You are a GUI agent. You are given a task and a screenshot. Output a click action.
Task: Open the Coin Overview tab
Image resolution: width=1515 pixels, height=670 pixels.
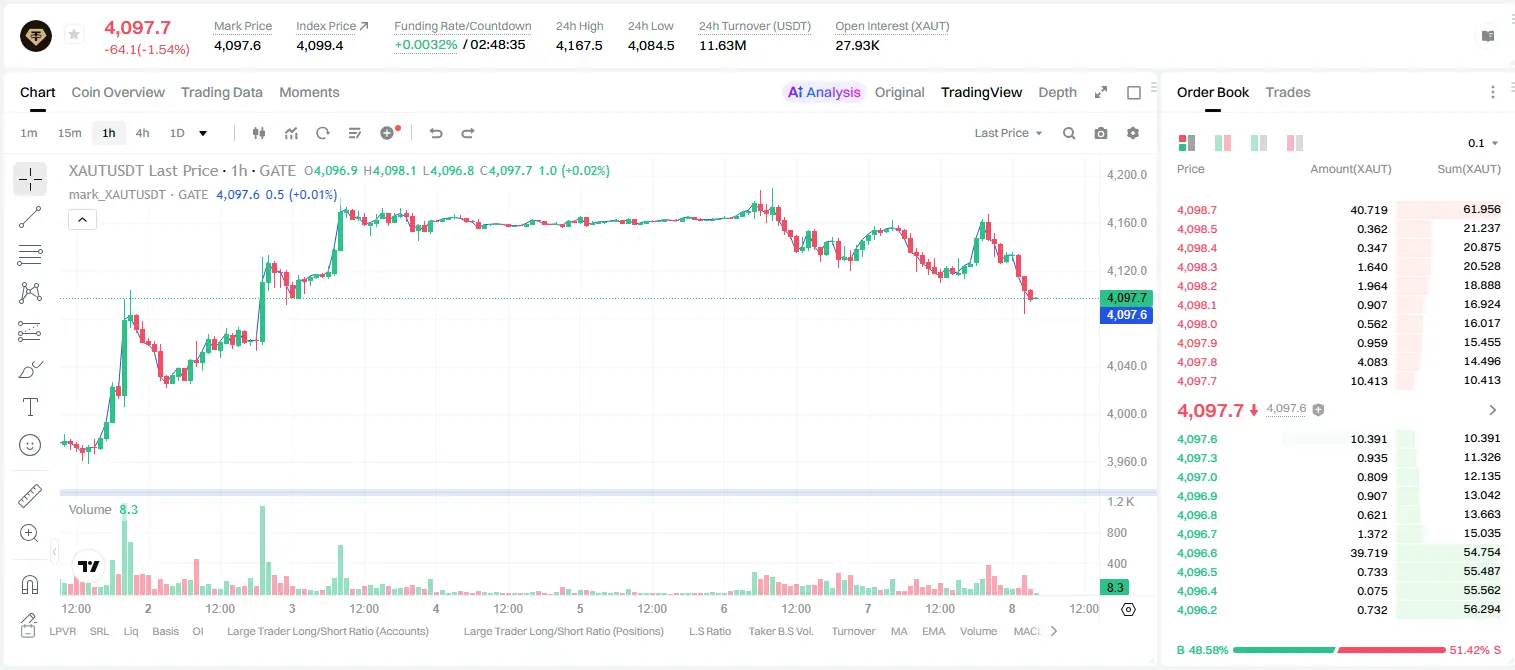pyautogui.click(x=118, y=92)
